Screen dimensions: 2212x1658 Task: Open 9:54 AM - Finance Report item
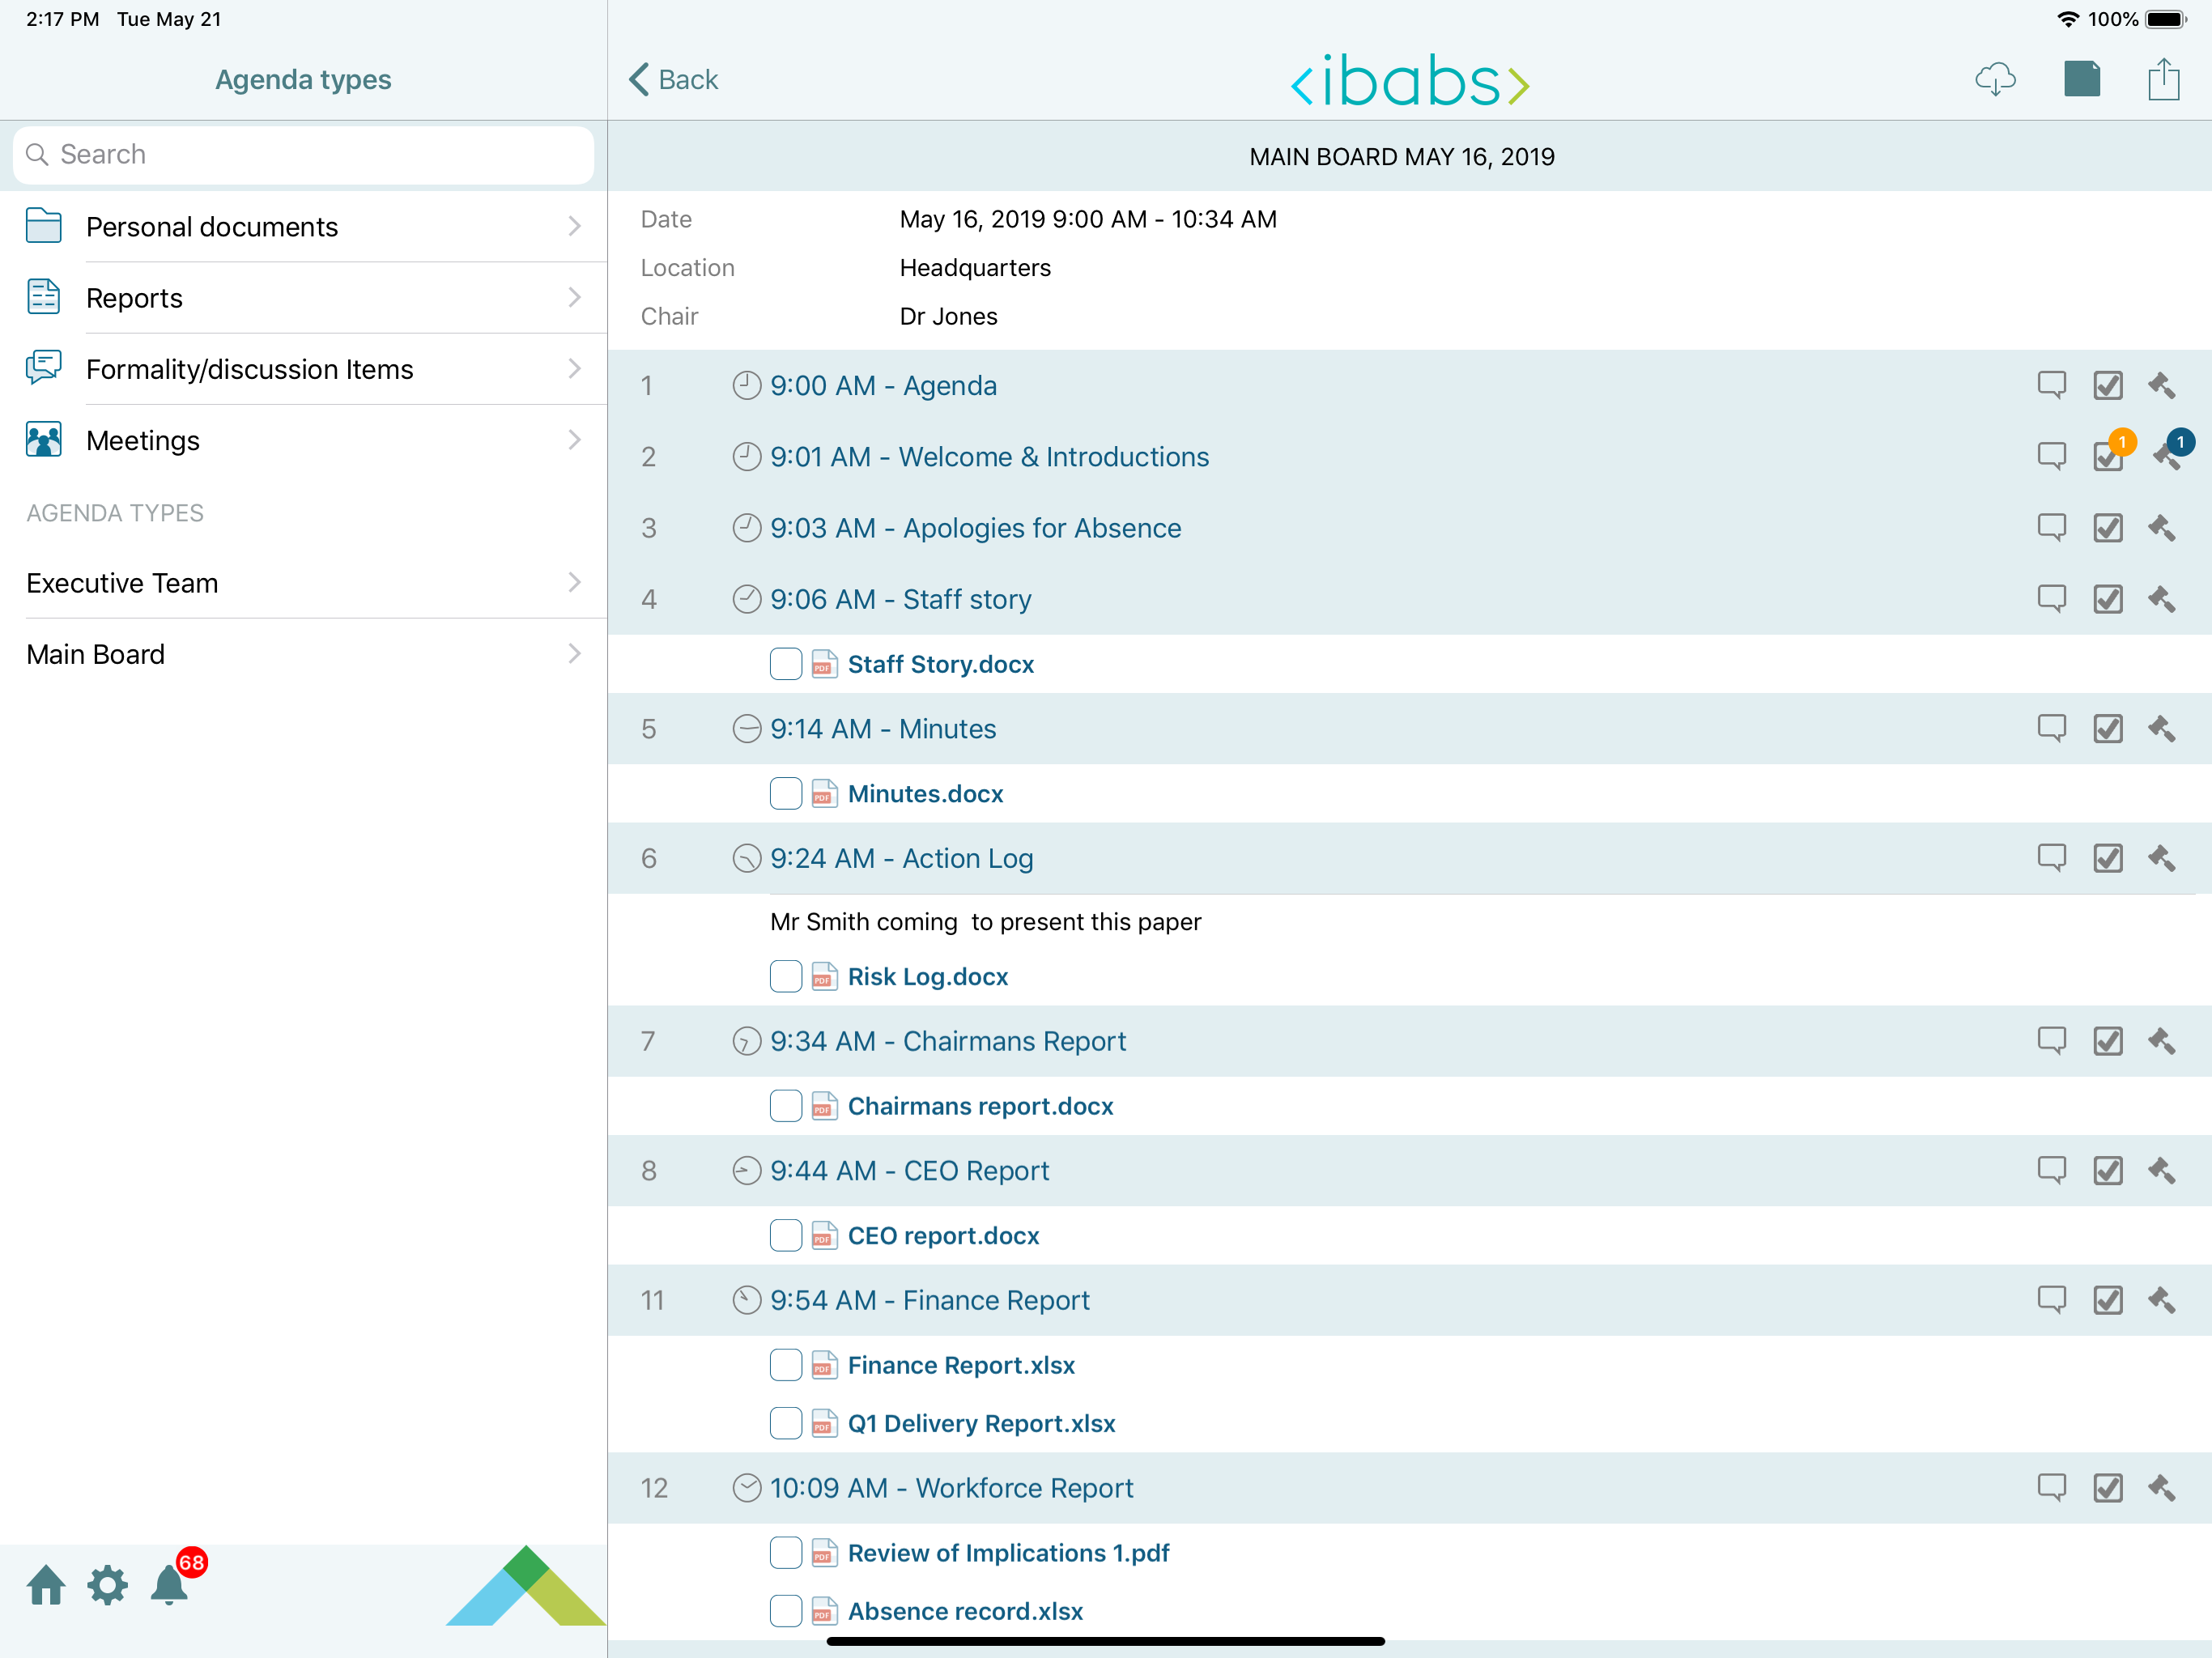coord(929,1300)
